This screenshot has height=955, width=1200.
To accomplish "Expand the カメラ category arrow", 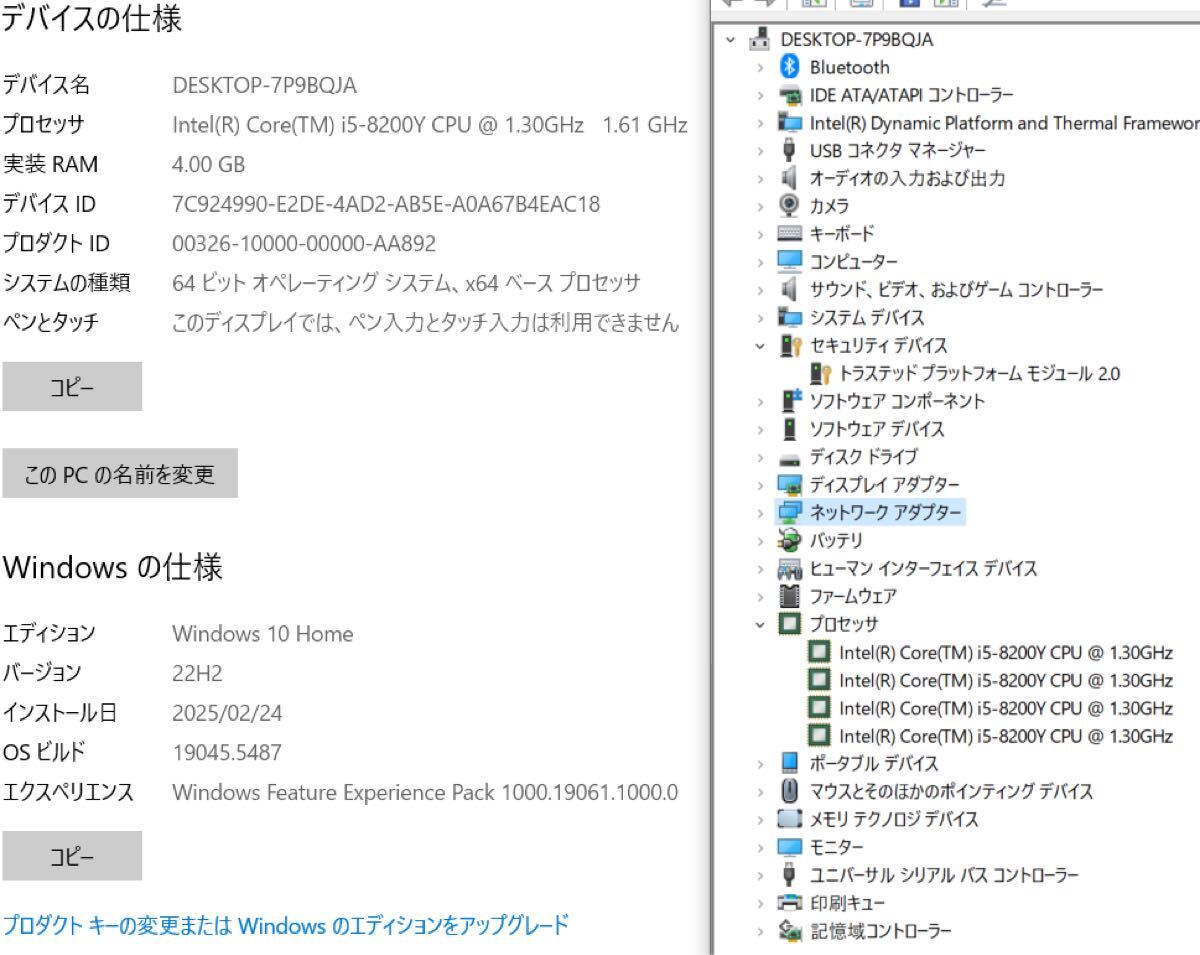I will [x=761, y=207].
